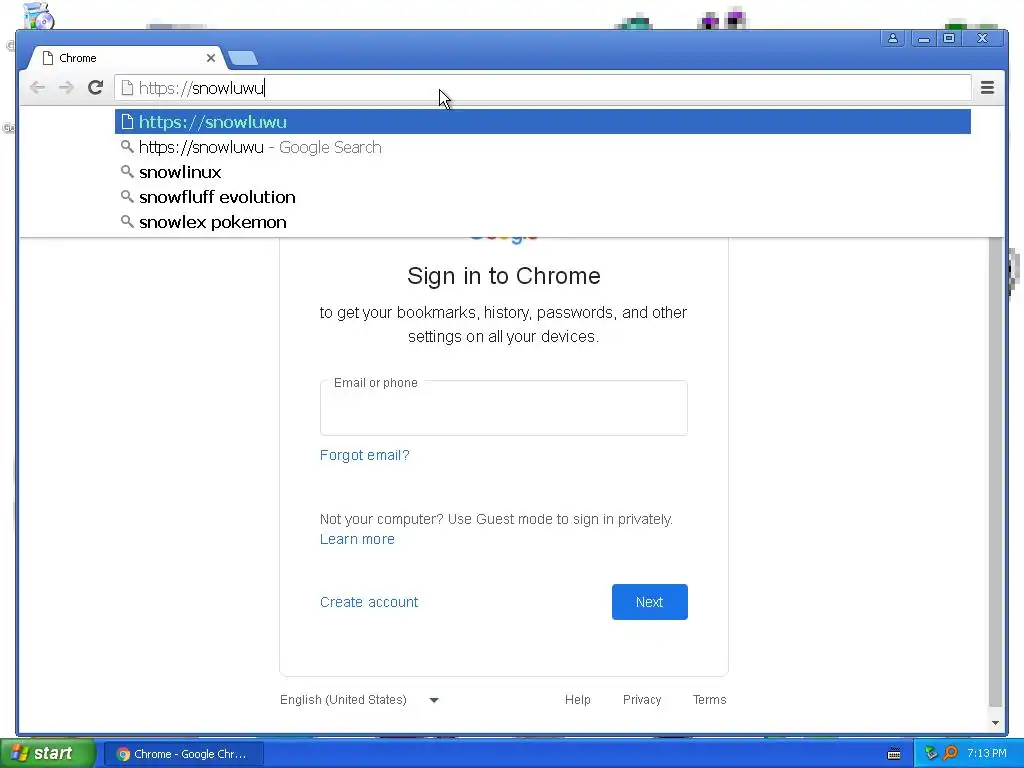Click the page's vertical scrollbar

[995, 472]
